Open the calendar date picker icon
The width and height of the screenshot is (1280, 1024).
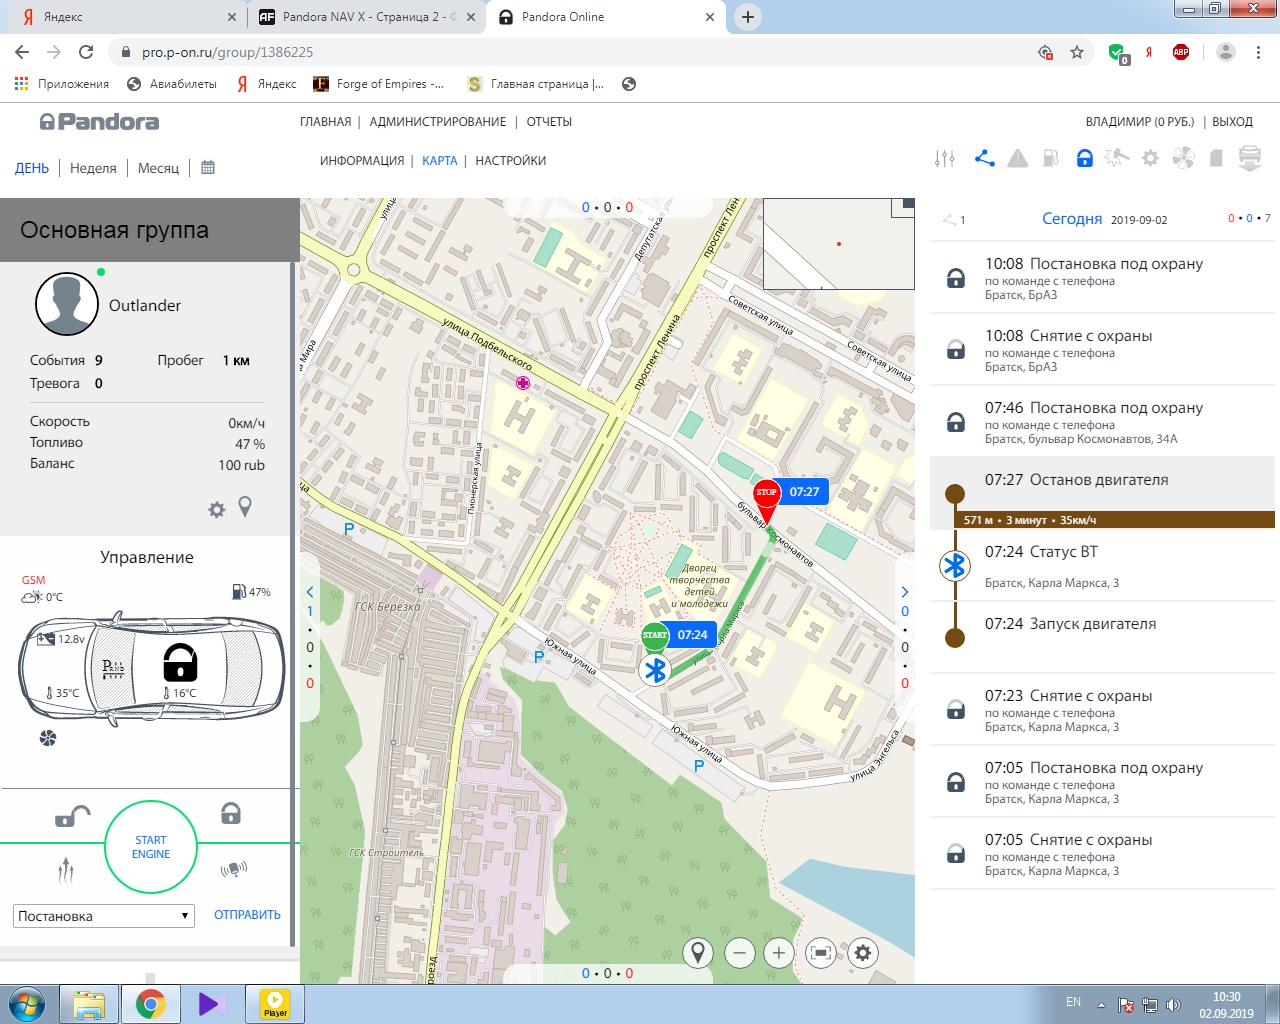(208, 168)
